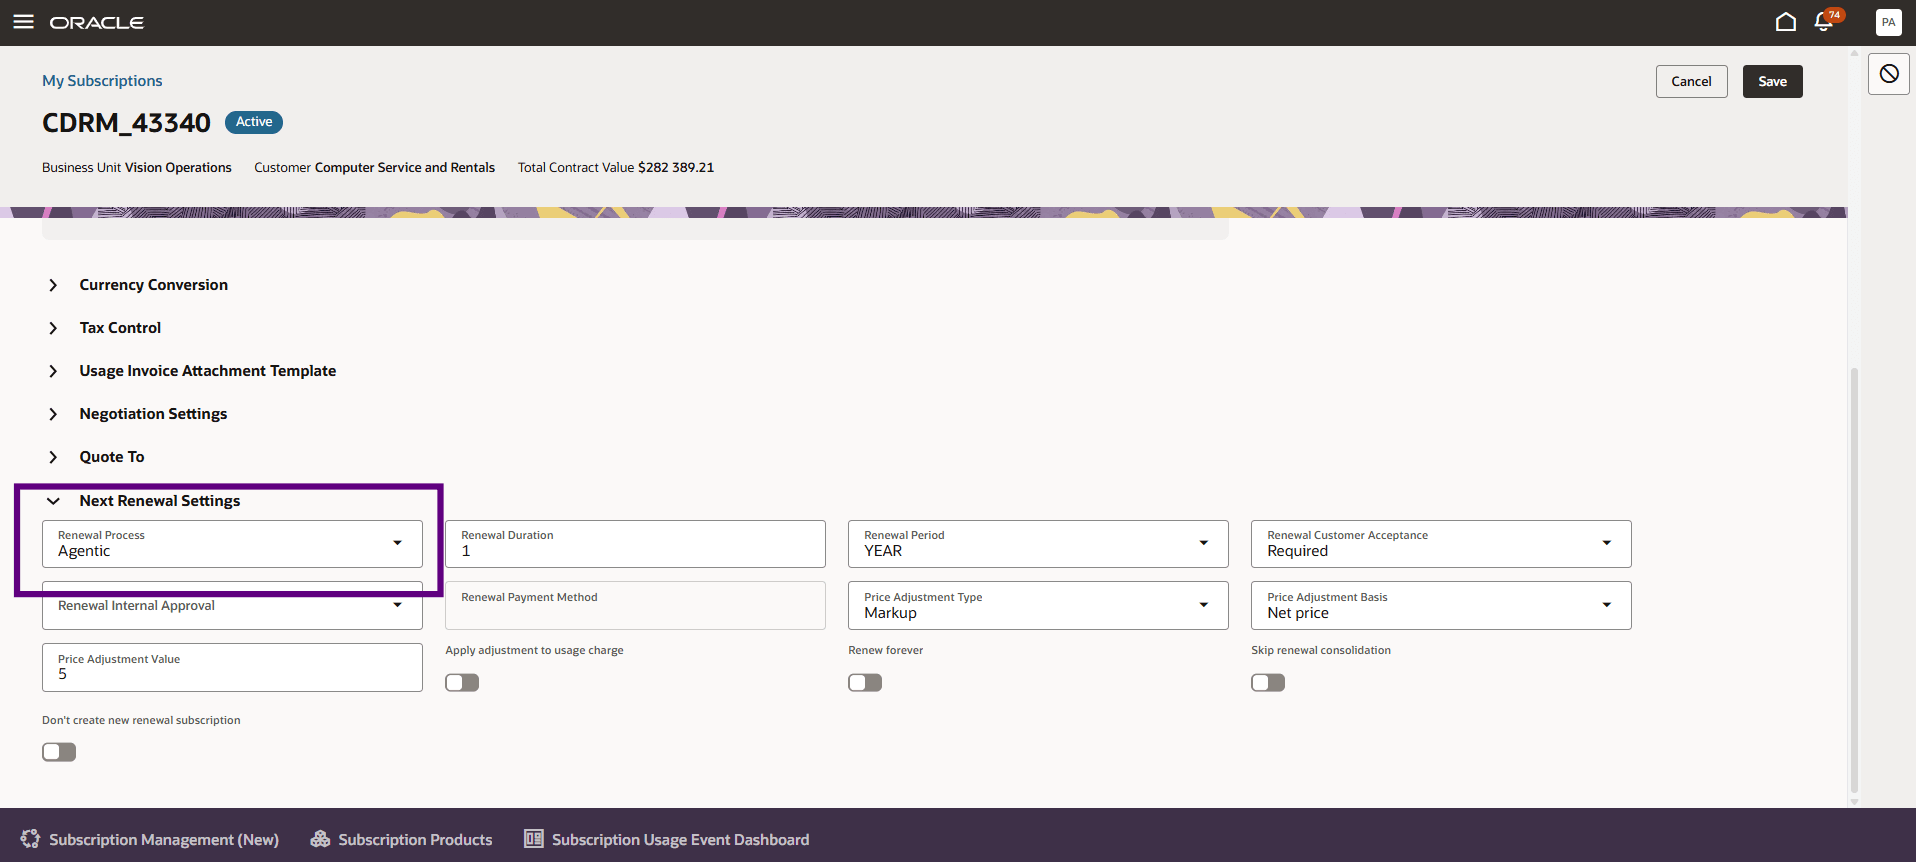Click the vertical page scrollbar
Viewport: 1916px width, 862px height.
[1854, 580]
